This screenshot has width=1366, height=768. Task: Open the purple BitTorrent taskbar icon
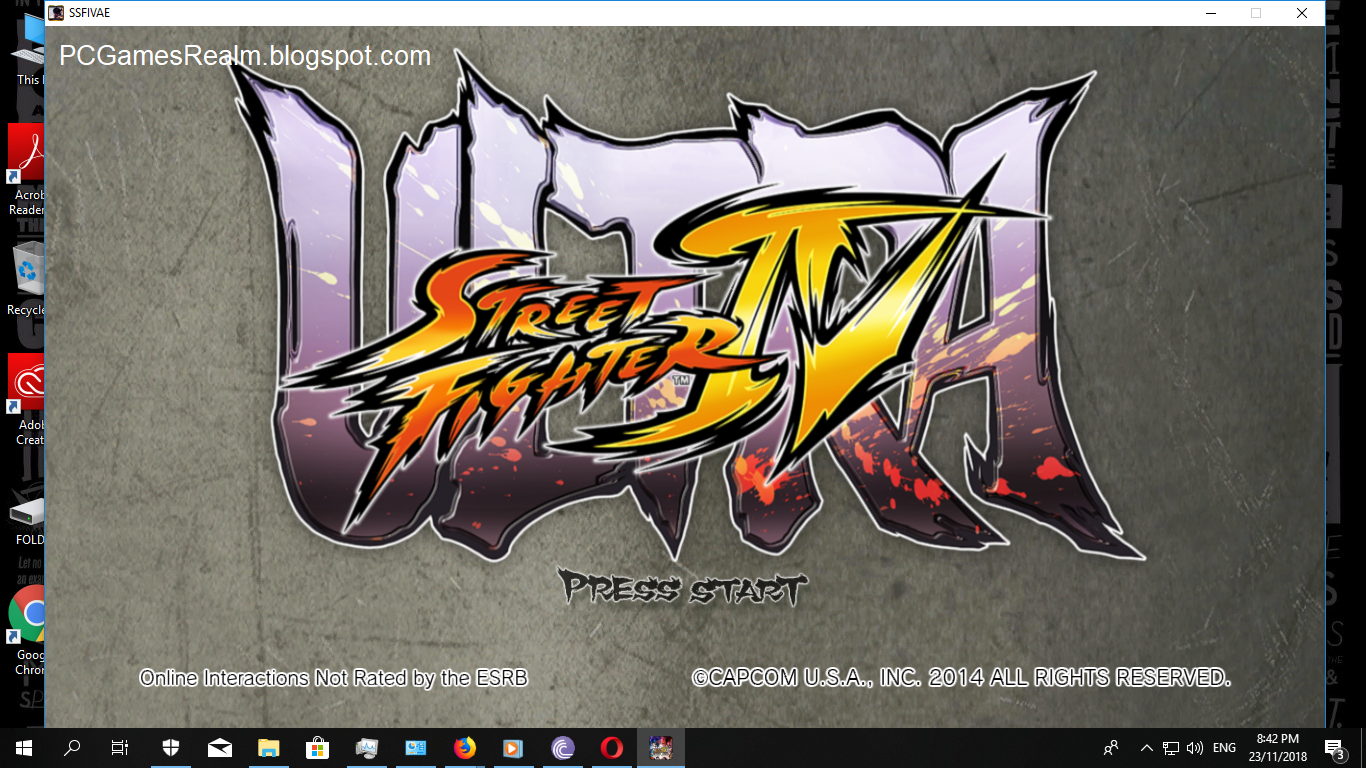(563, 747)
